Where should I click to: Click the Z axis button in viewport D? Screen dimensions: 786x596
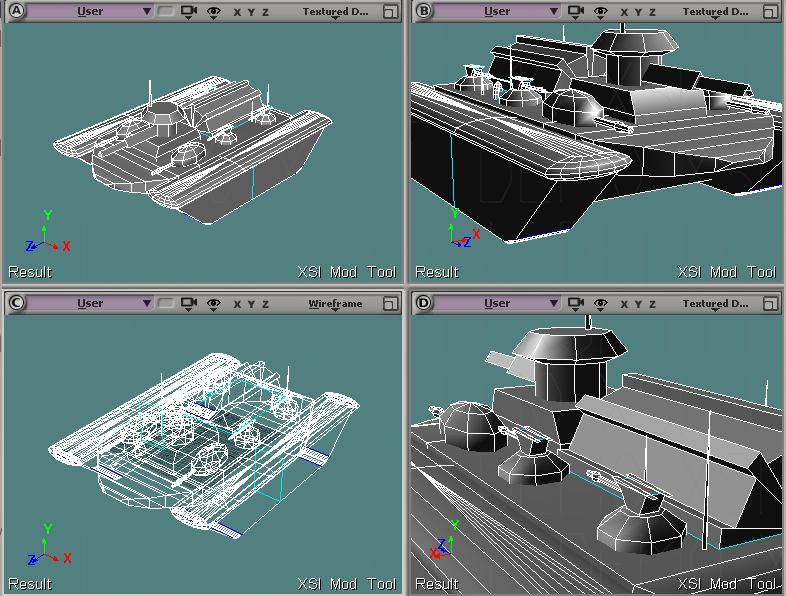(653, 304)
